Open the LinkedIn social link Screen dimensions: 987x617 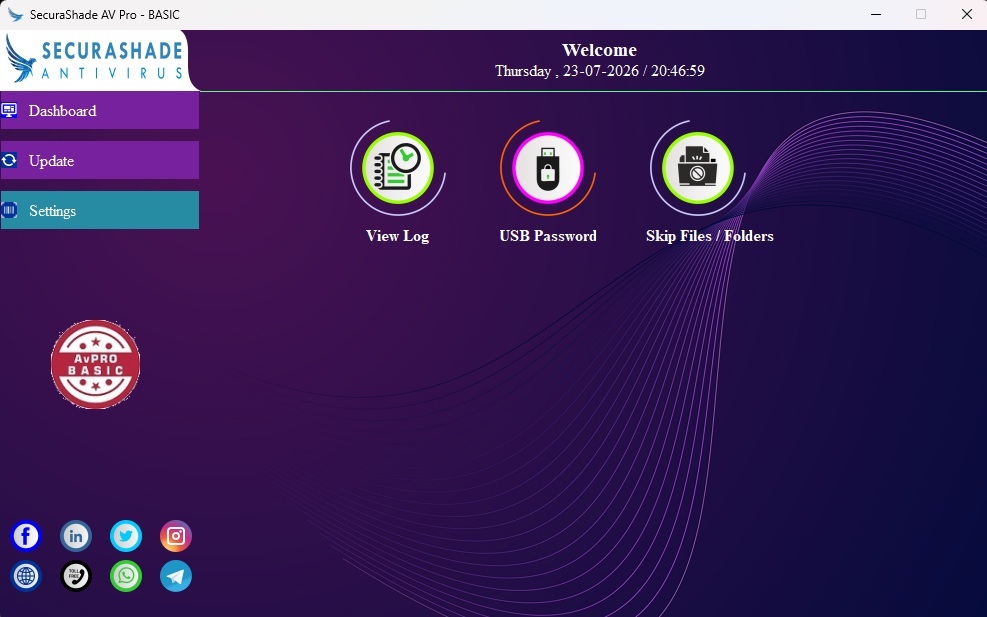pos(76,536)
